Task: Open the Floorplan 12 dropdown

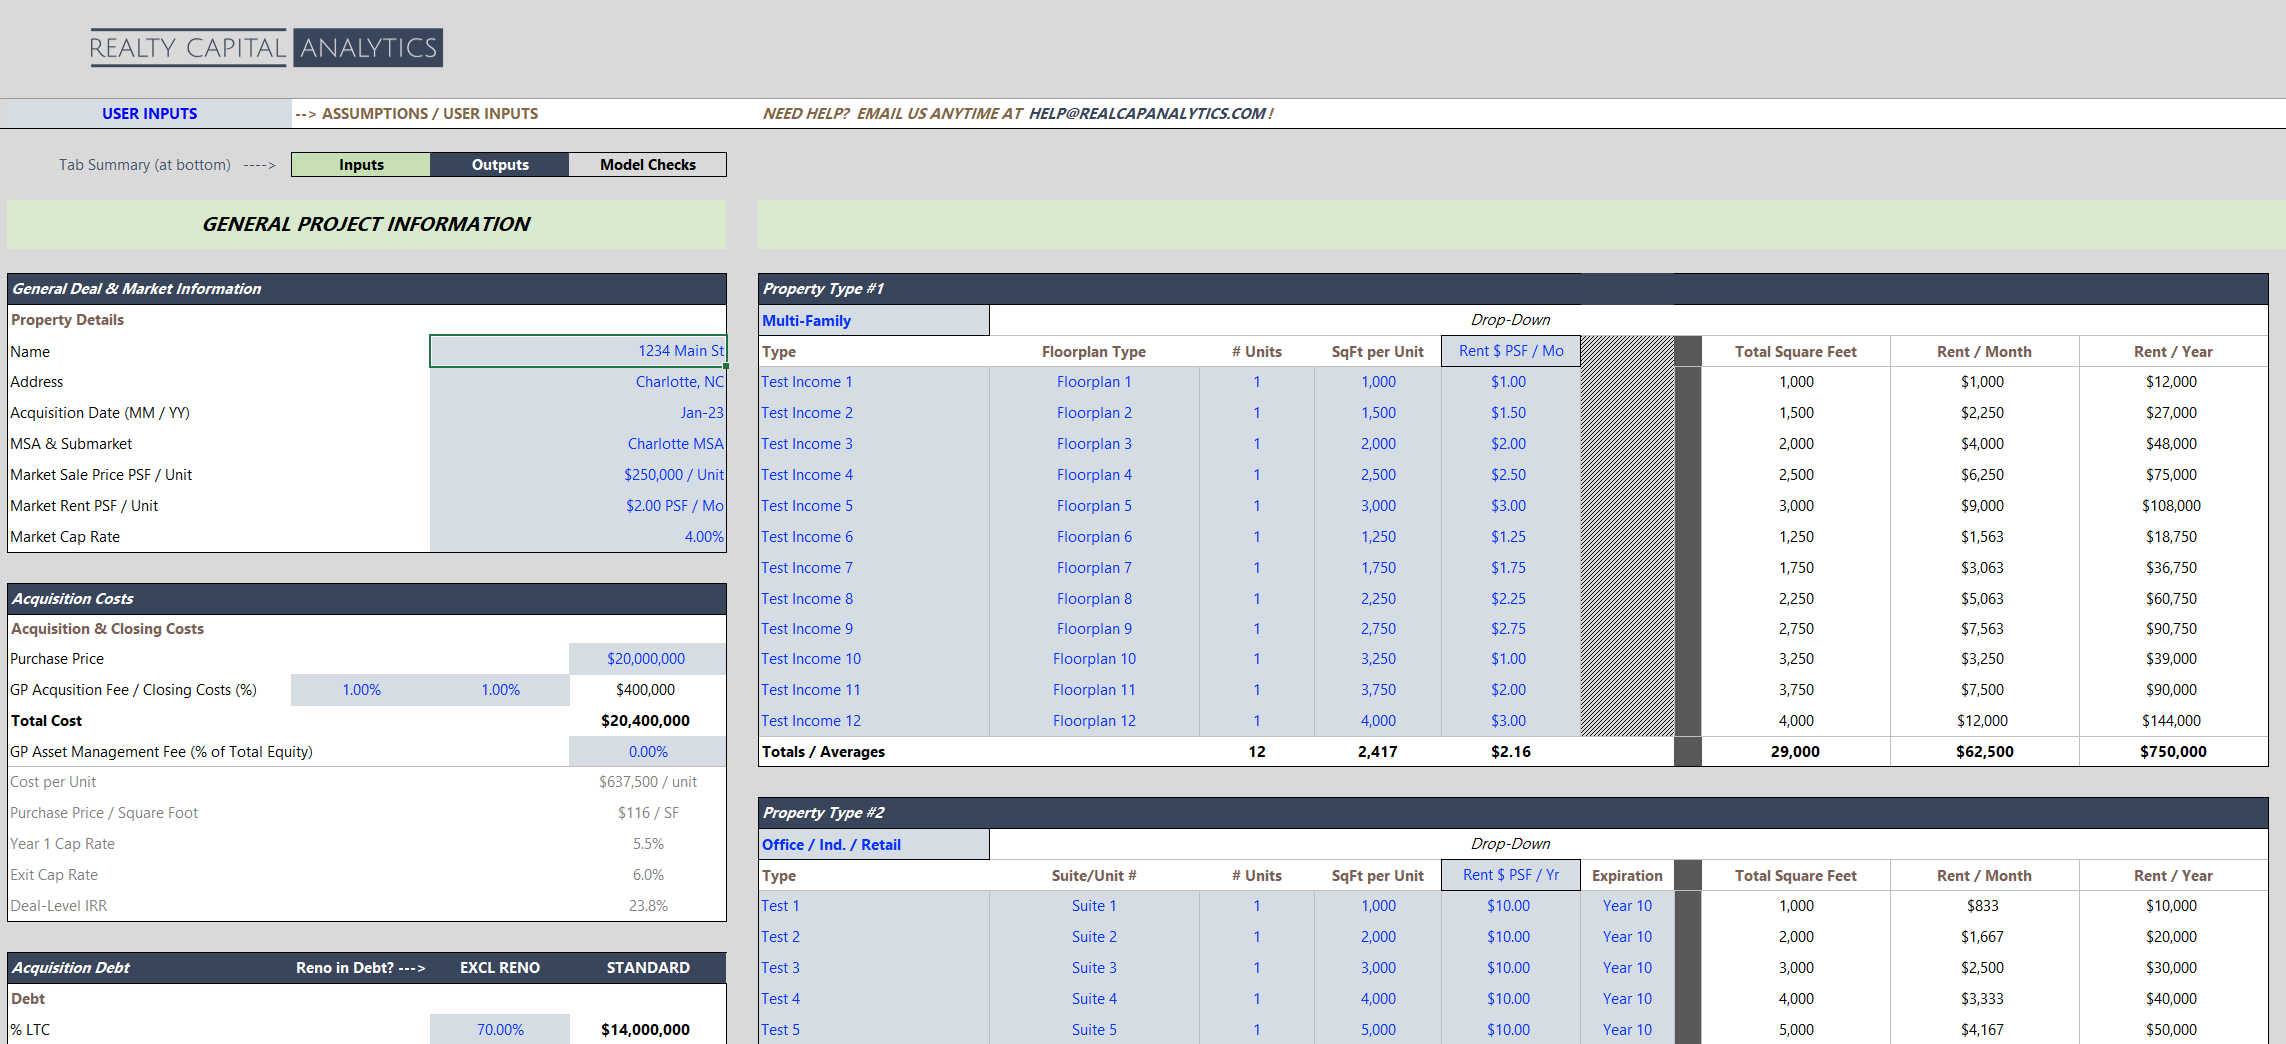Action: (1093, 720)
